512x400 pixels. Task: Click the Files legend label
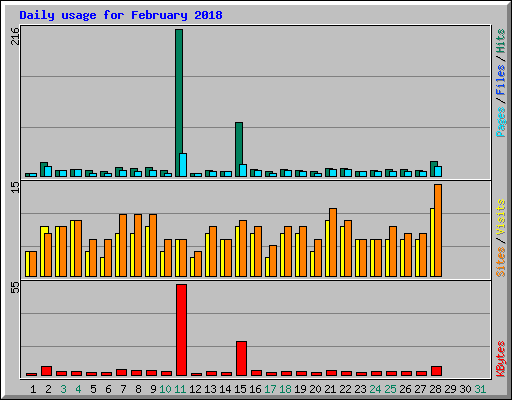501,79
